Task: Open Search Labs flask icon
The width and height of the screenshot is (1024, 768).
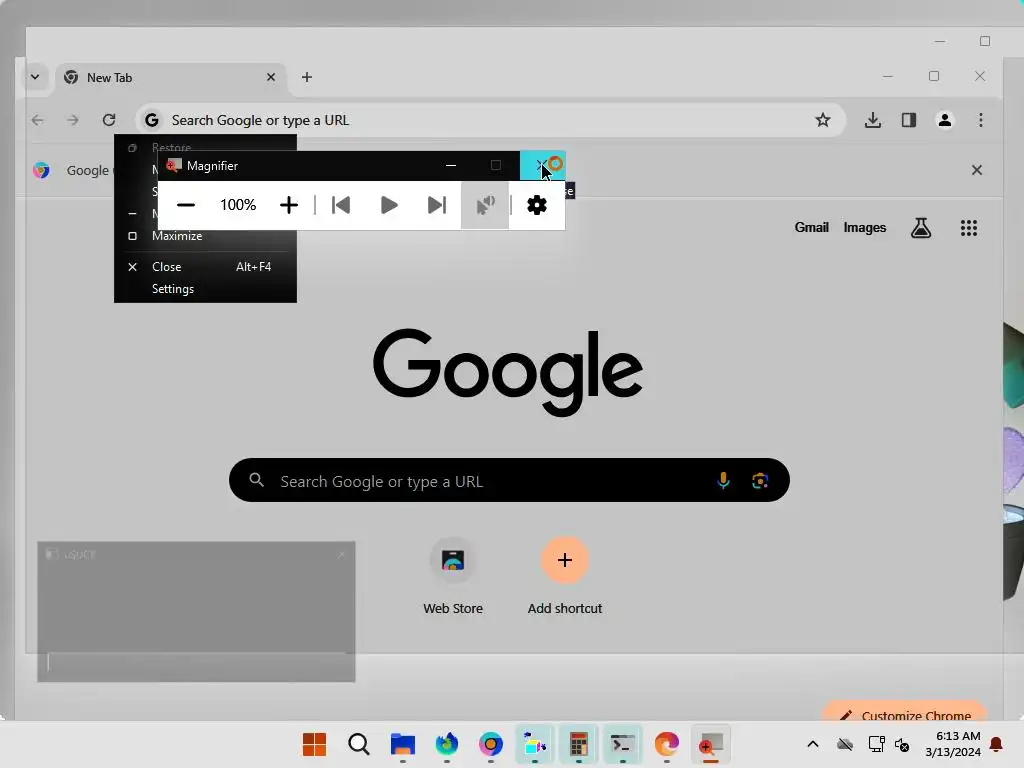Action: coord(921,228)
